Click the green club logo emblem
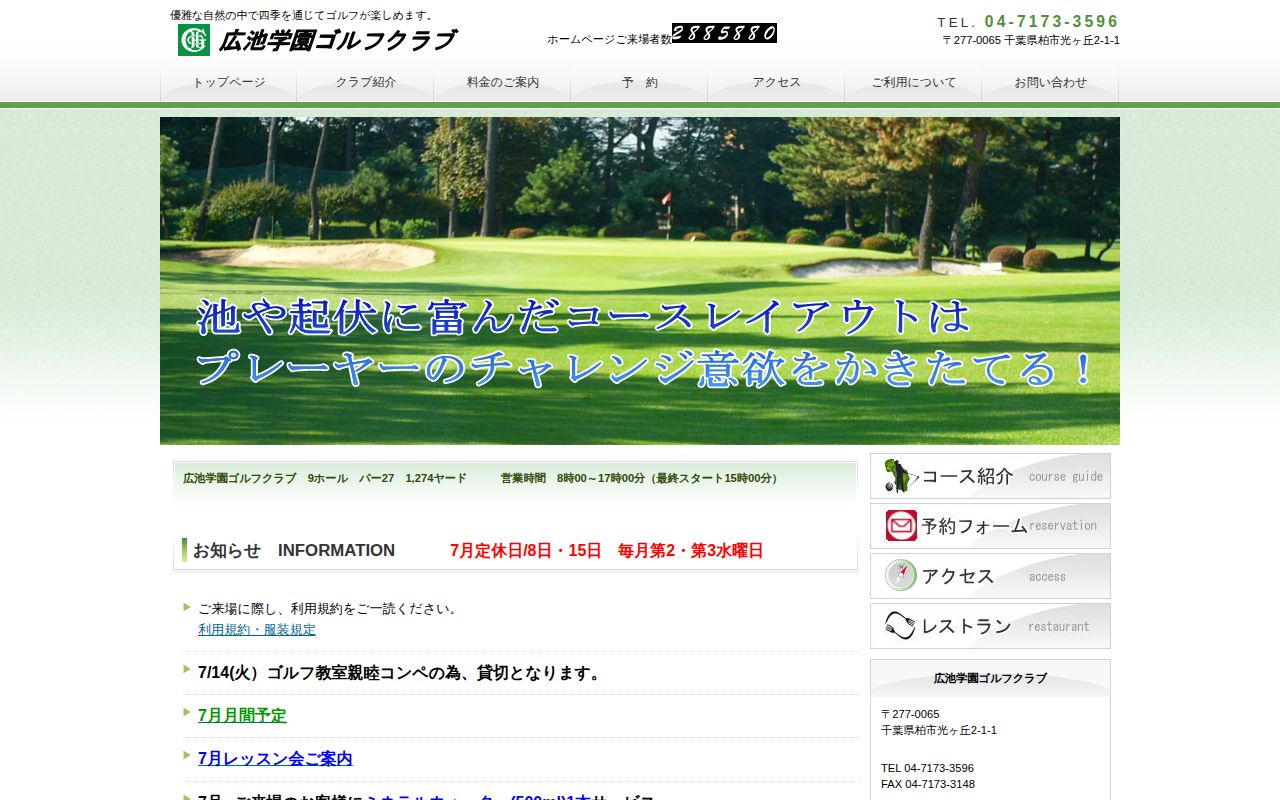The width and height of the screenshot is (1280, 800). tap(194, 40)
